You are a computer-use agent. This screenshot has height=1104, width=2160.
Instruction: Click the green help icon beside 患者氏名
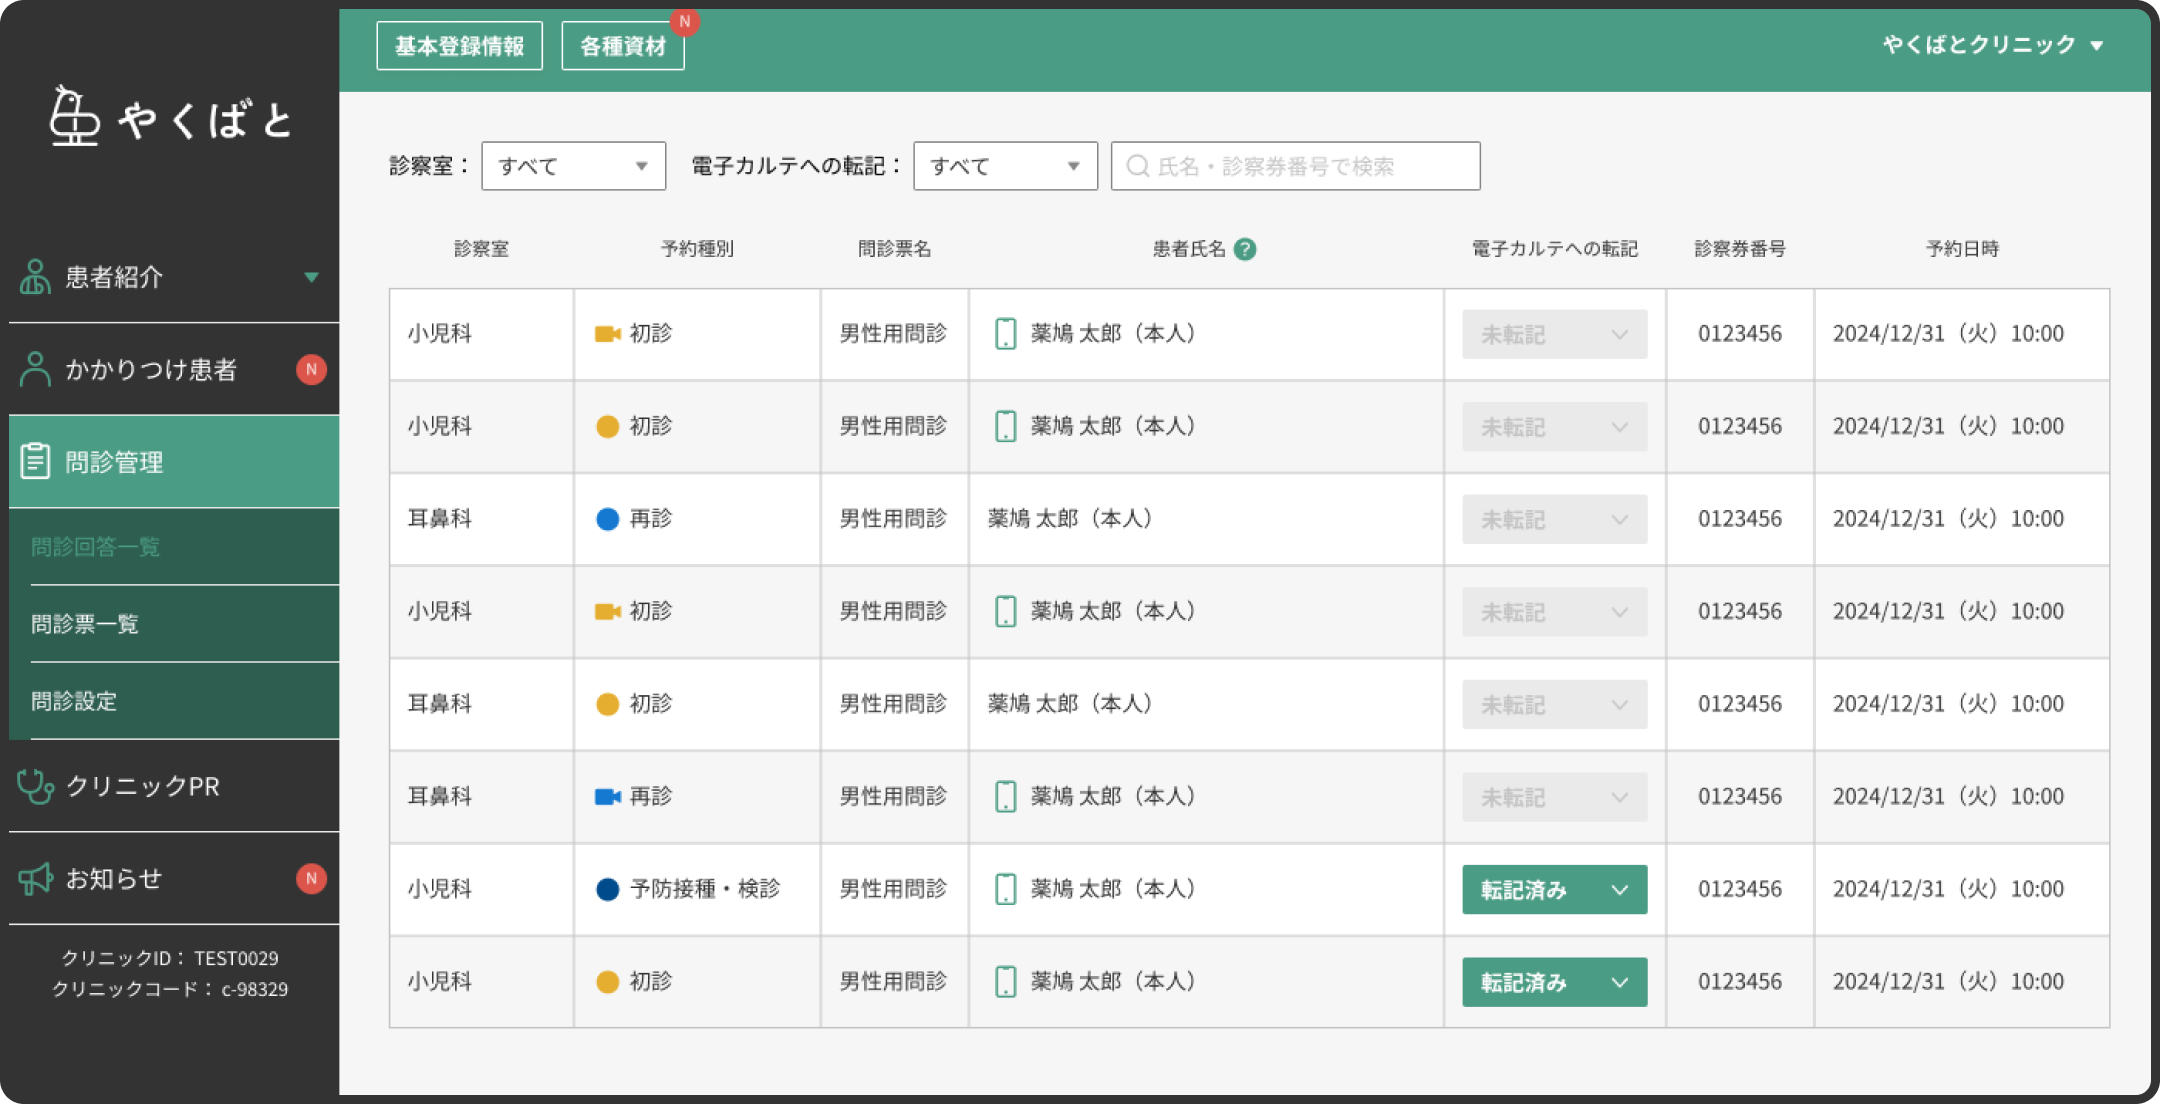pyautogui.click(x=1244, y=249)
